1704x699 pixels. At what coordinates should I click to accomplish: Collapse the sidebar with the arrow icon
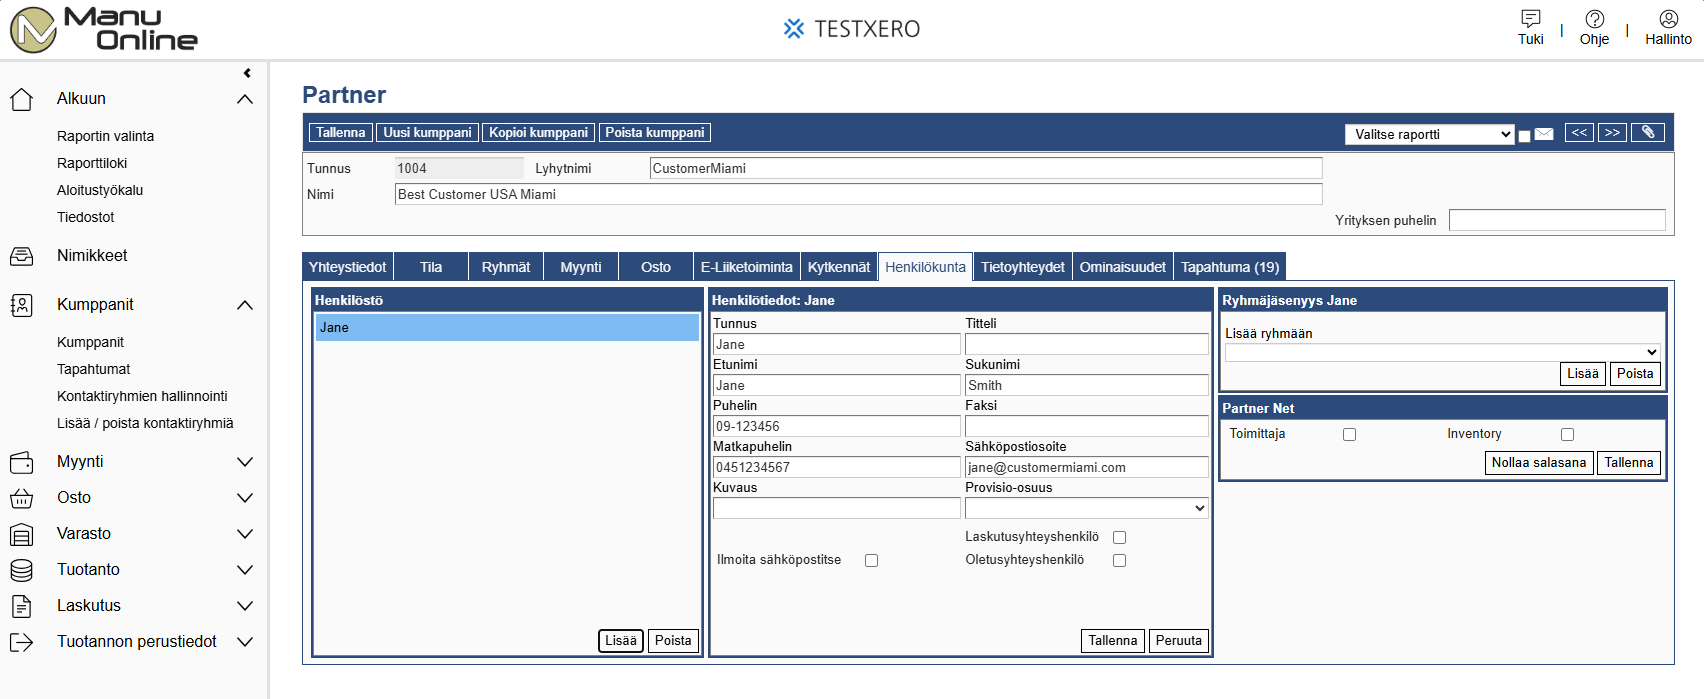coord(247,73)
